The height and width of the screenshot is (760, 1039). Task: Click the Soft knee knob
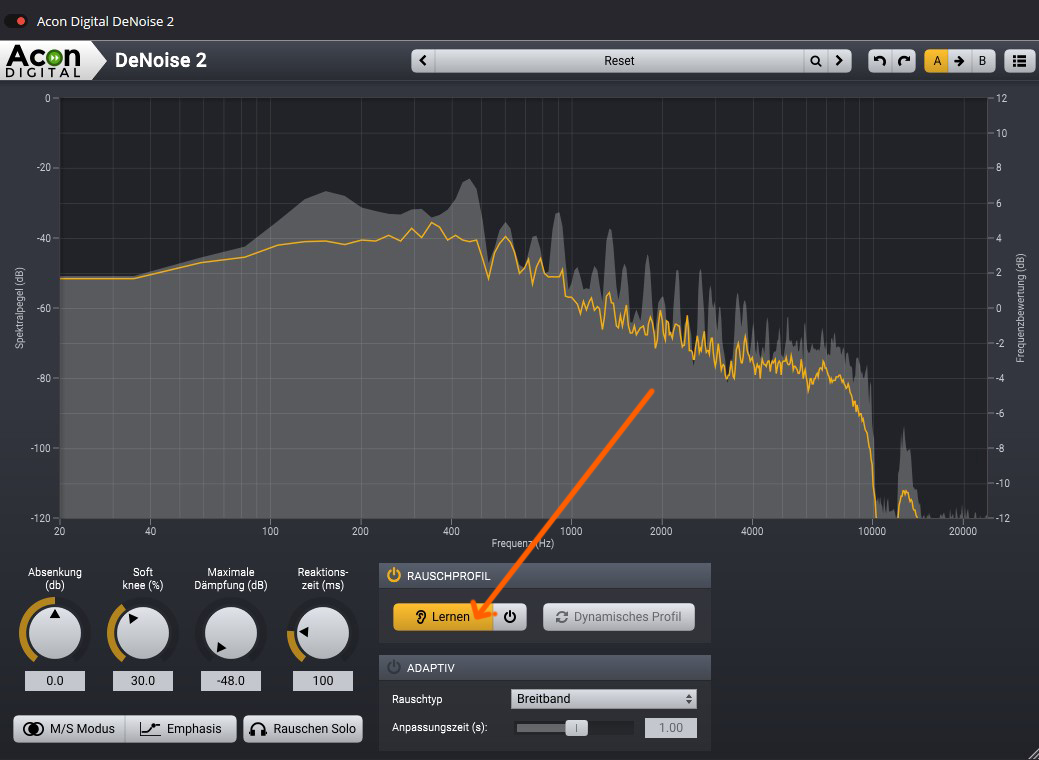click(142, 633)
